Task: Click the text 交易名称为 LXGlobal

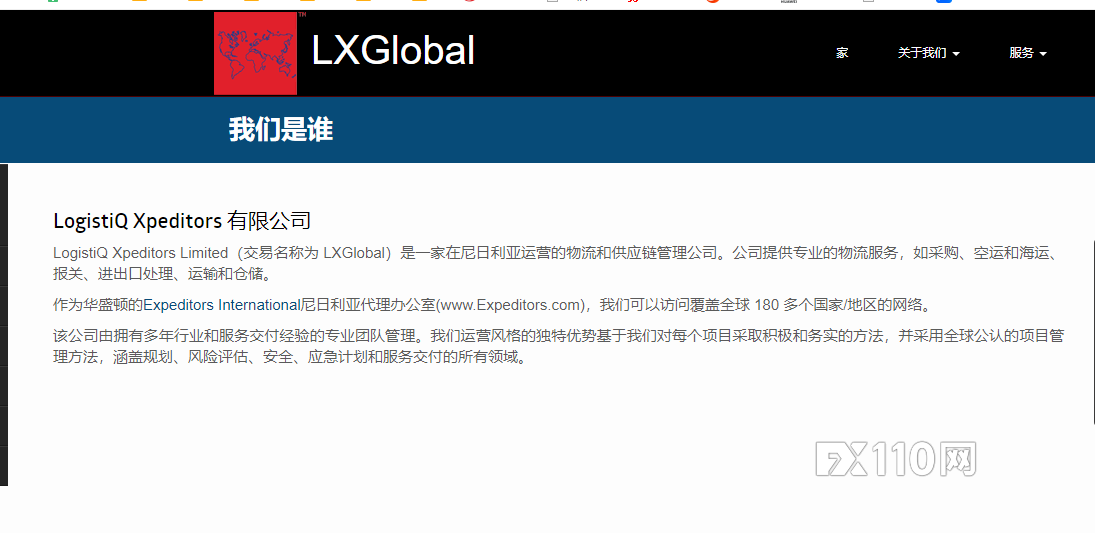Action: (x=315, y=253)
